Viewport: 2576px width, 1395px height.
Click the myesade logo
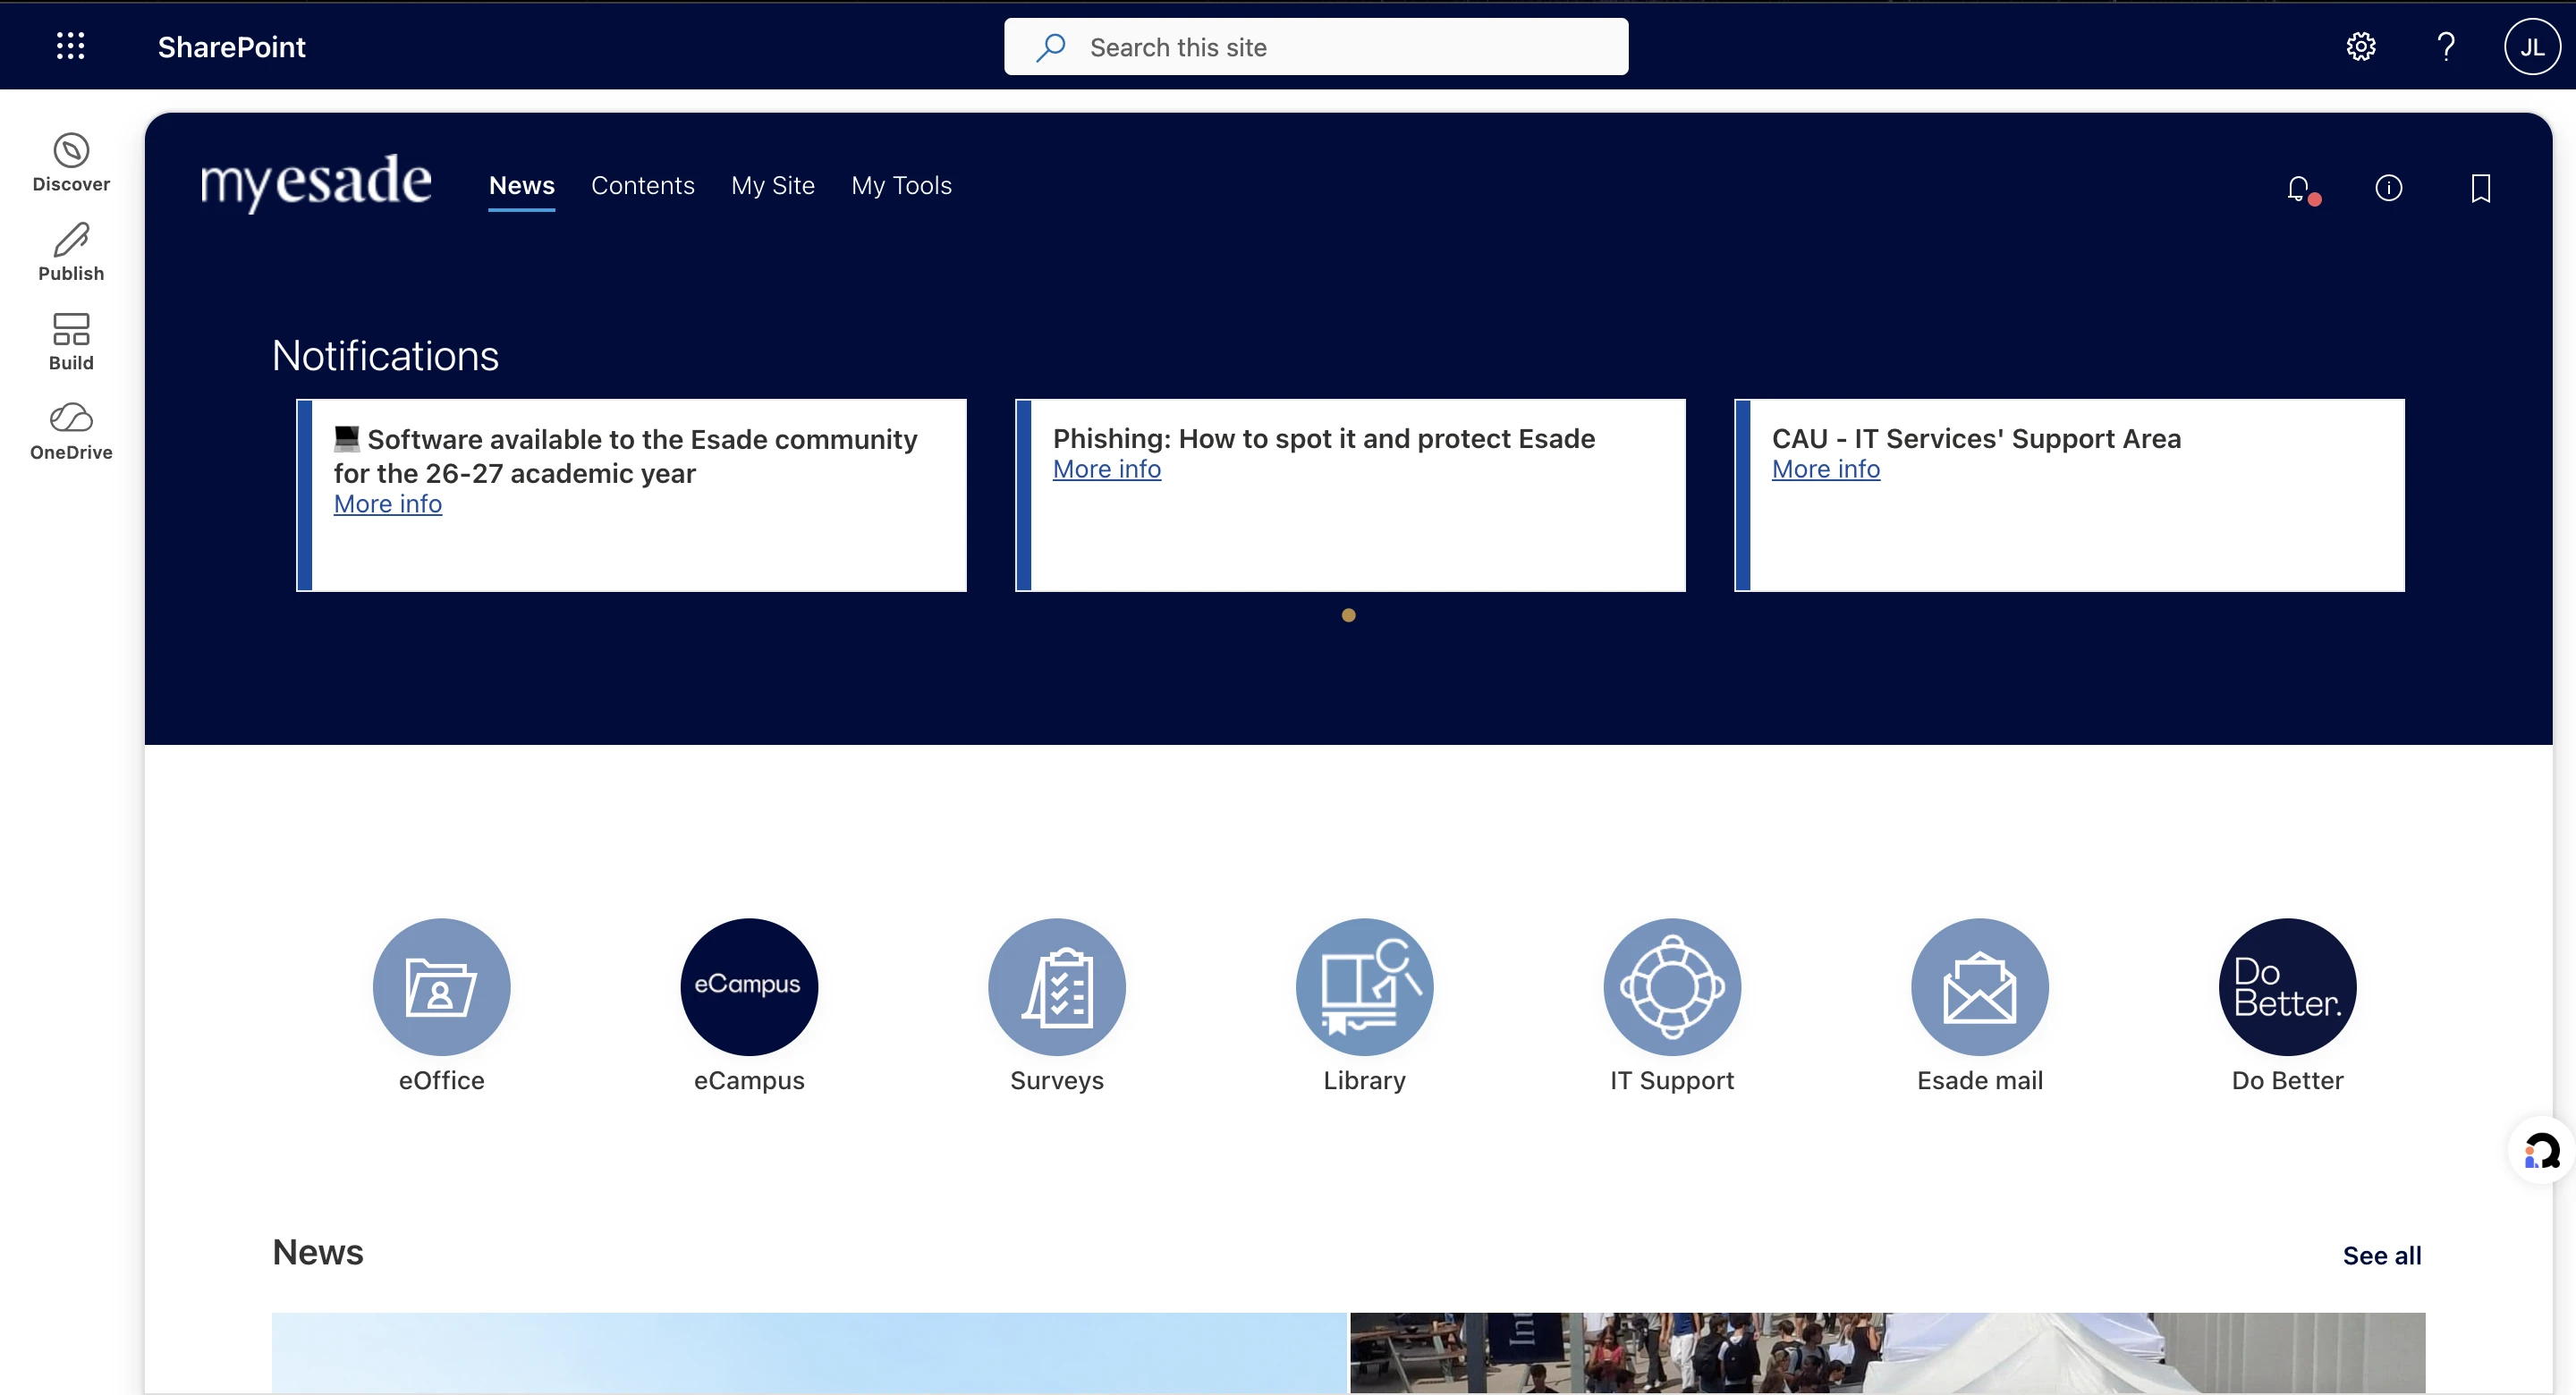pos(316,183)
